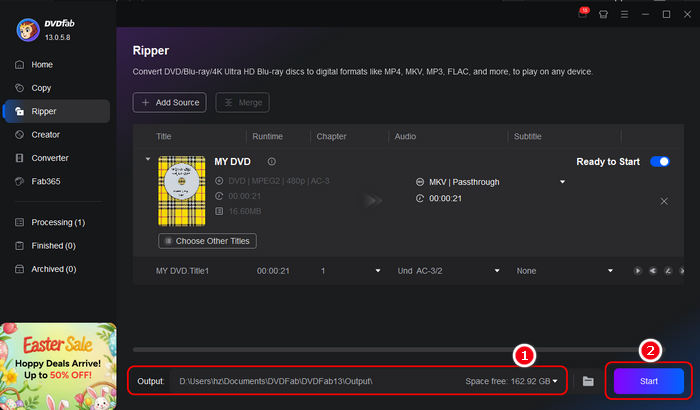The image size is (700, 410).
Task: Click Choose Other Titles button
Action: pyautogui.click(x=207, y=241)
